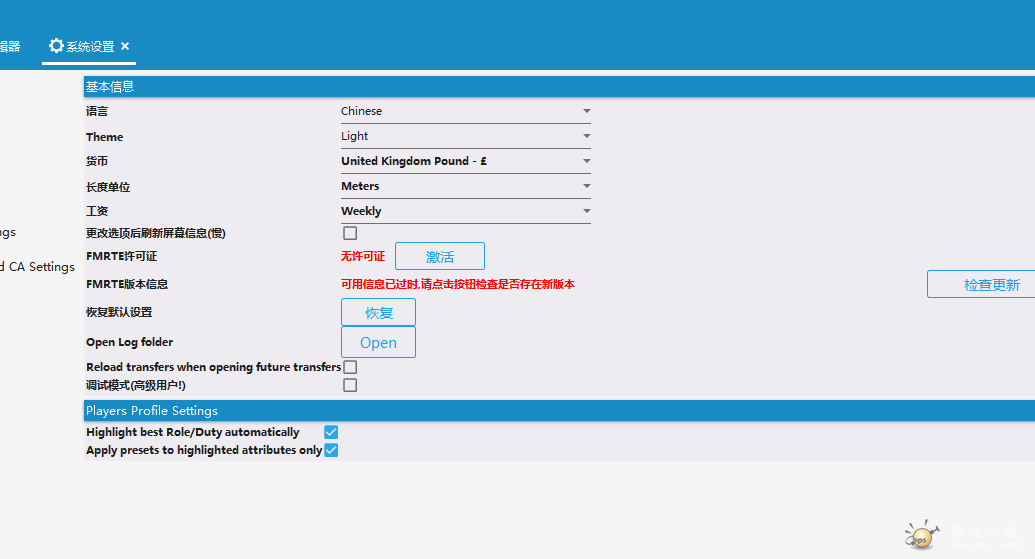Disable Apply presets to highlighted attributes only

click(x=331, y=450)
